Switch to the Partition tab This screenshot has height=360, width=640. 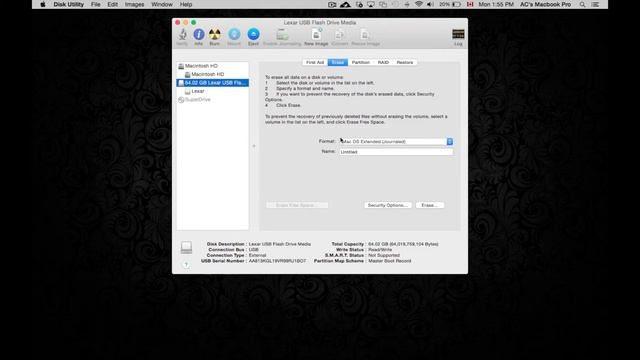[360, 62]
